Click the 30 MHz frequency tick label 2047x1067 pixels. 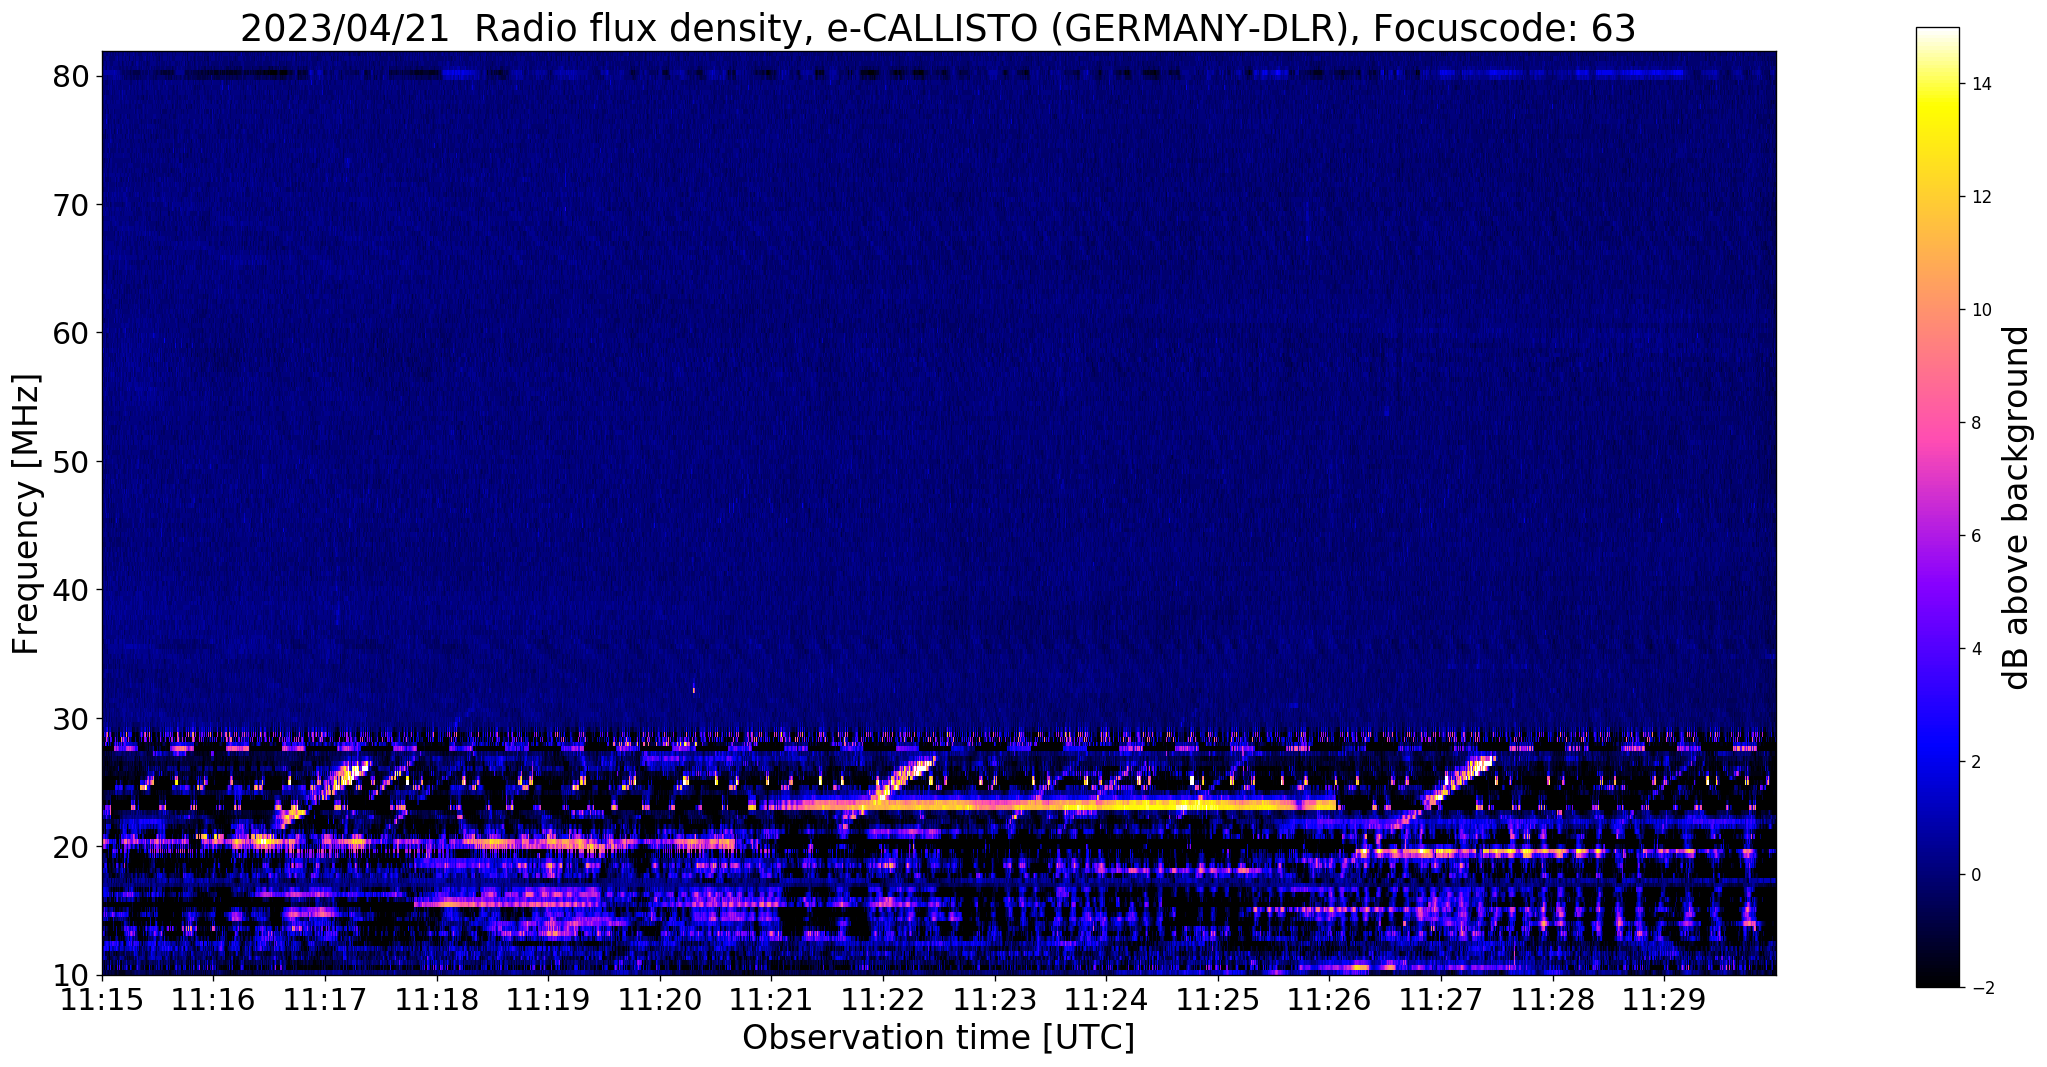tap(72, 718)
